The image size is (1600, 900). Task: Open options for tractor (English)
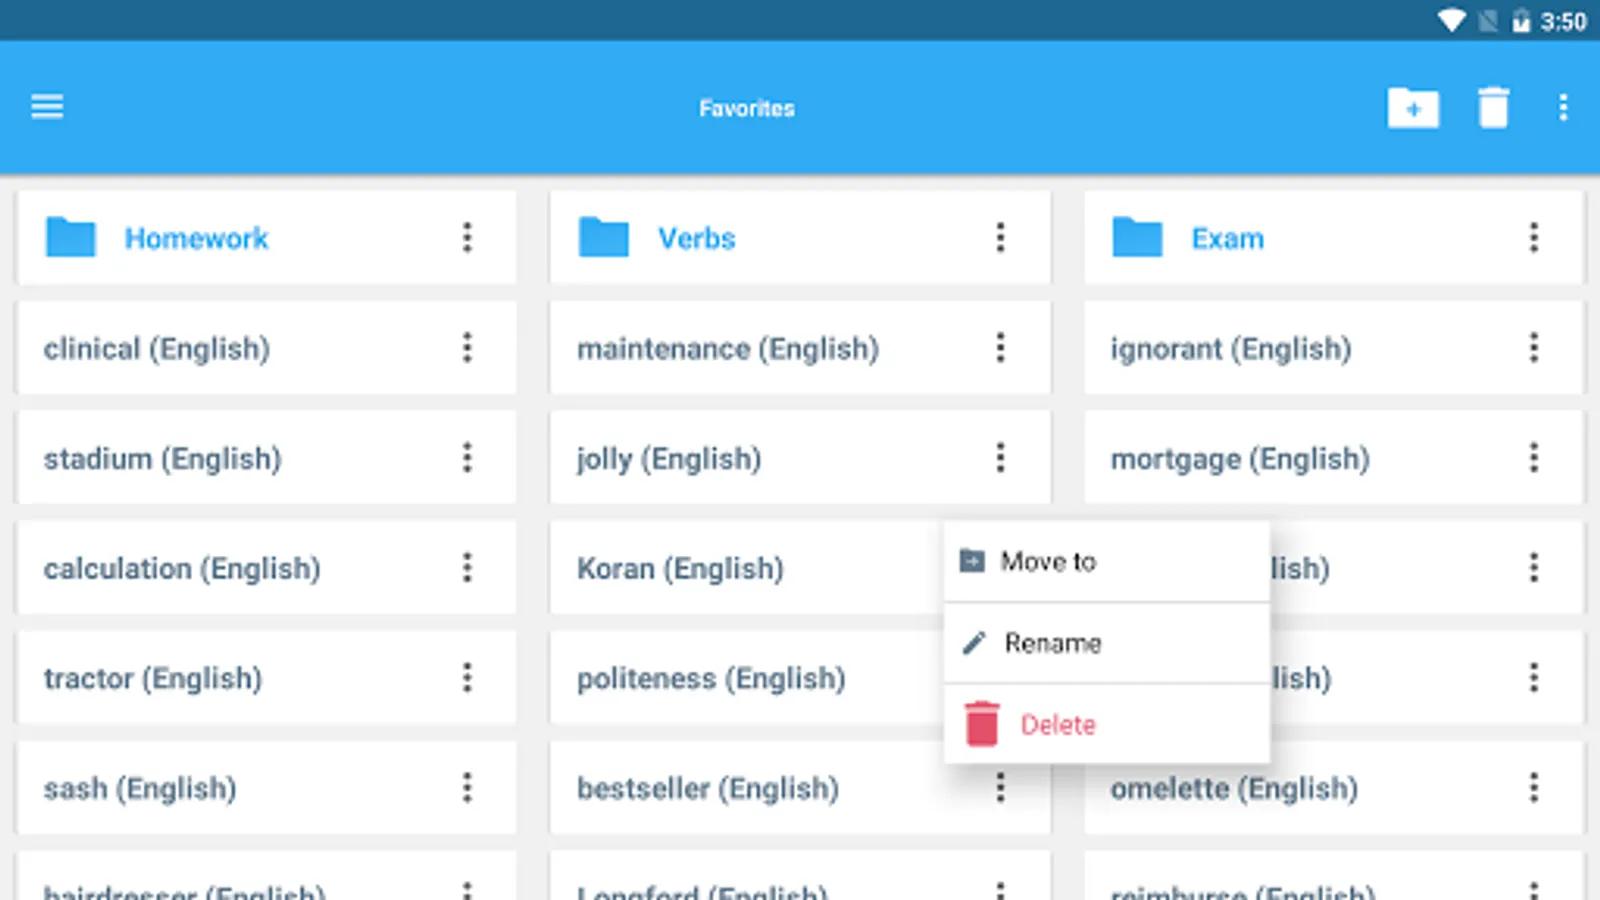click(x=467, y=678)
